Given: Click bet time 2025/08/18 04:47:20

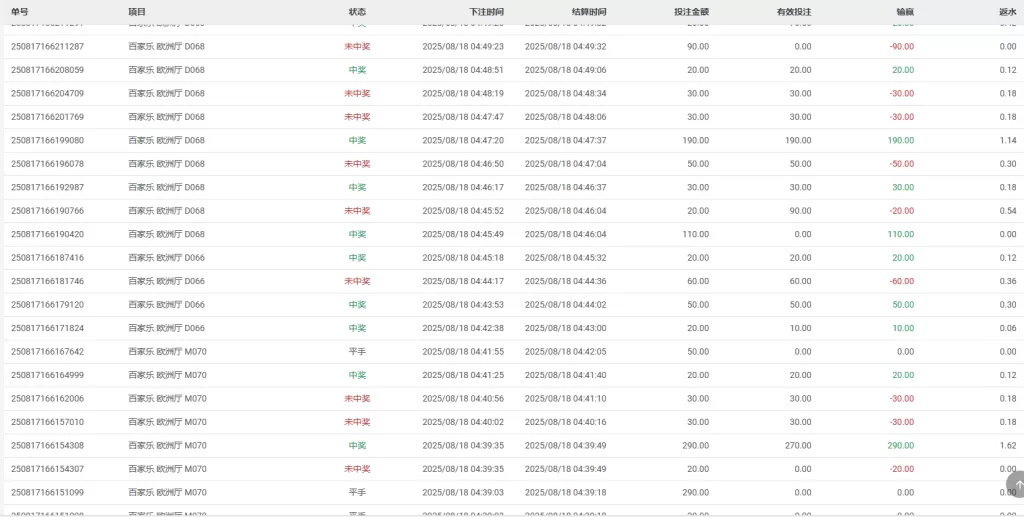Looking at the screenshot, I should [463, 140].
